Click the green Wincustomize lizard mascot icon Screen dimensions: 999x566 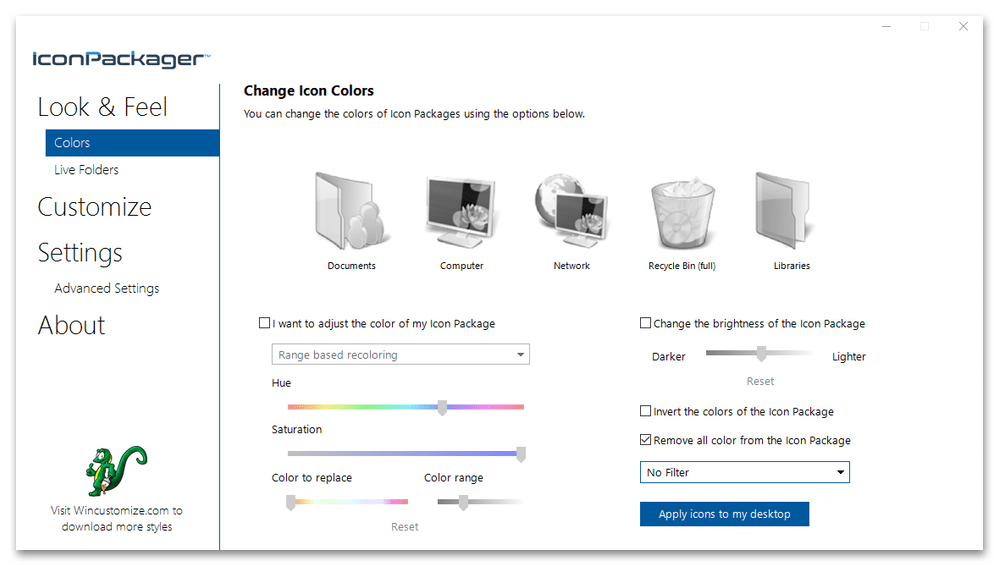click(x=115, y=471)
